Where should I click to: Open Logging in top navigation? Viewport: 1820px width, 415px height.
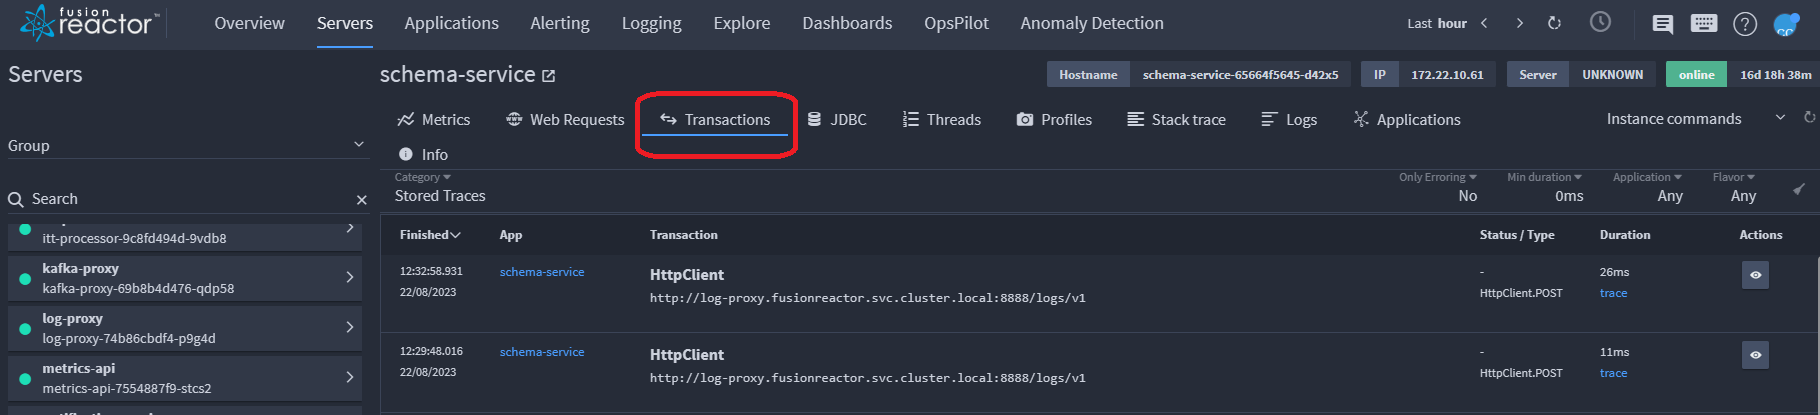(651, 23)
